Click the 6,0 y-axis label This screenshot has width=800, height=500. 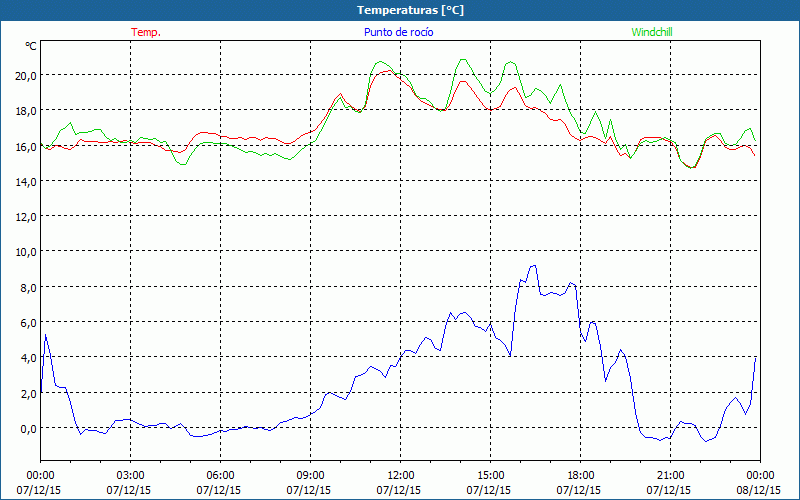click(x=29, y=322)
